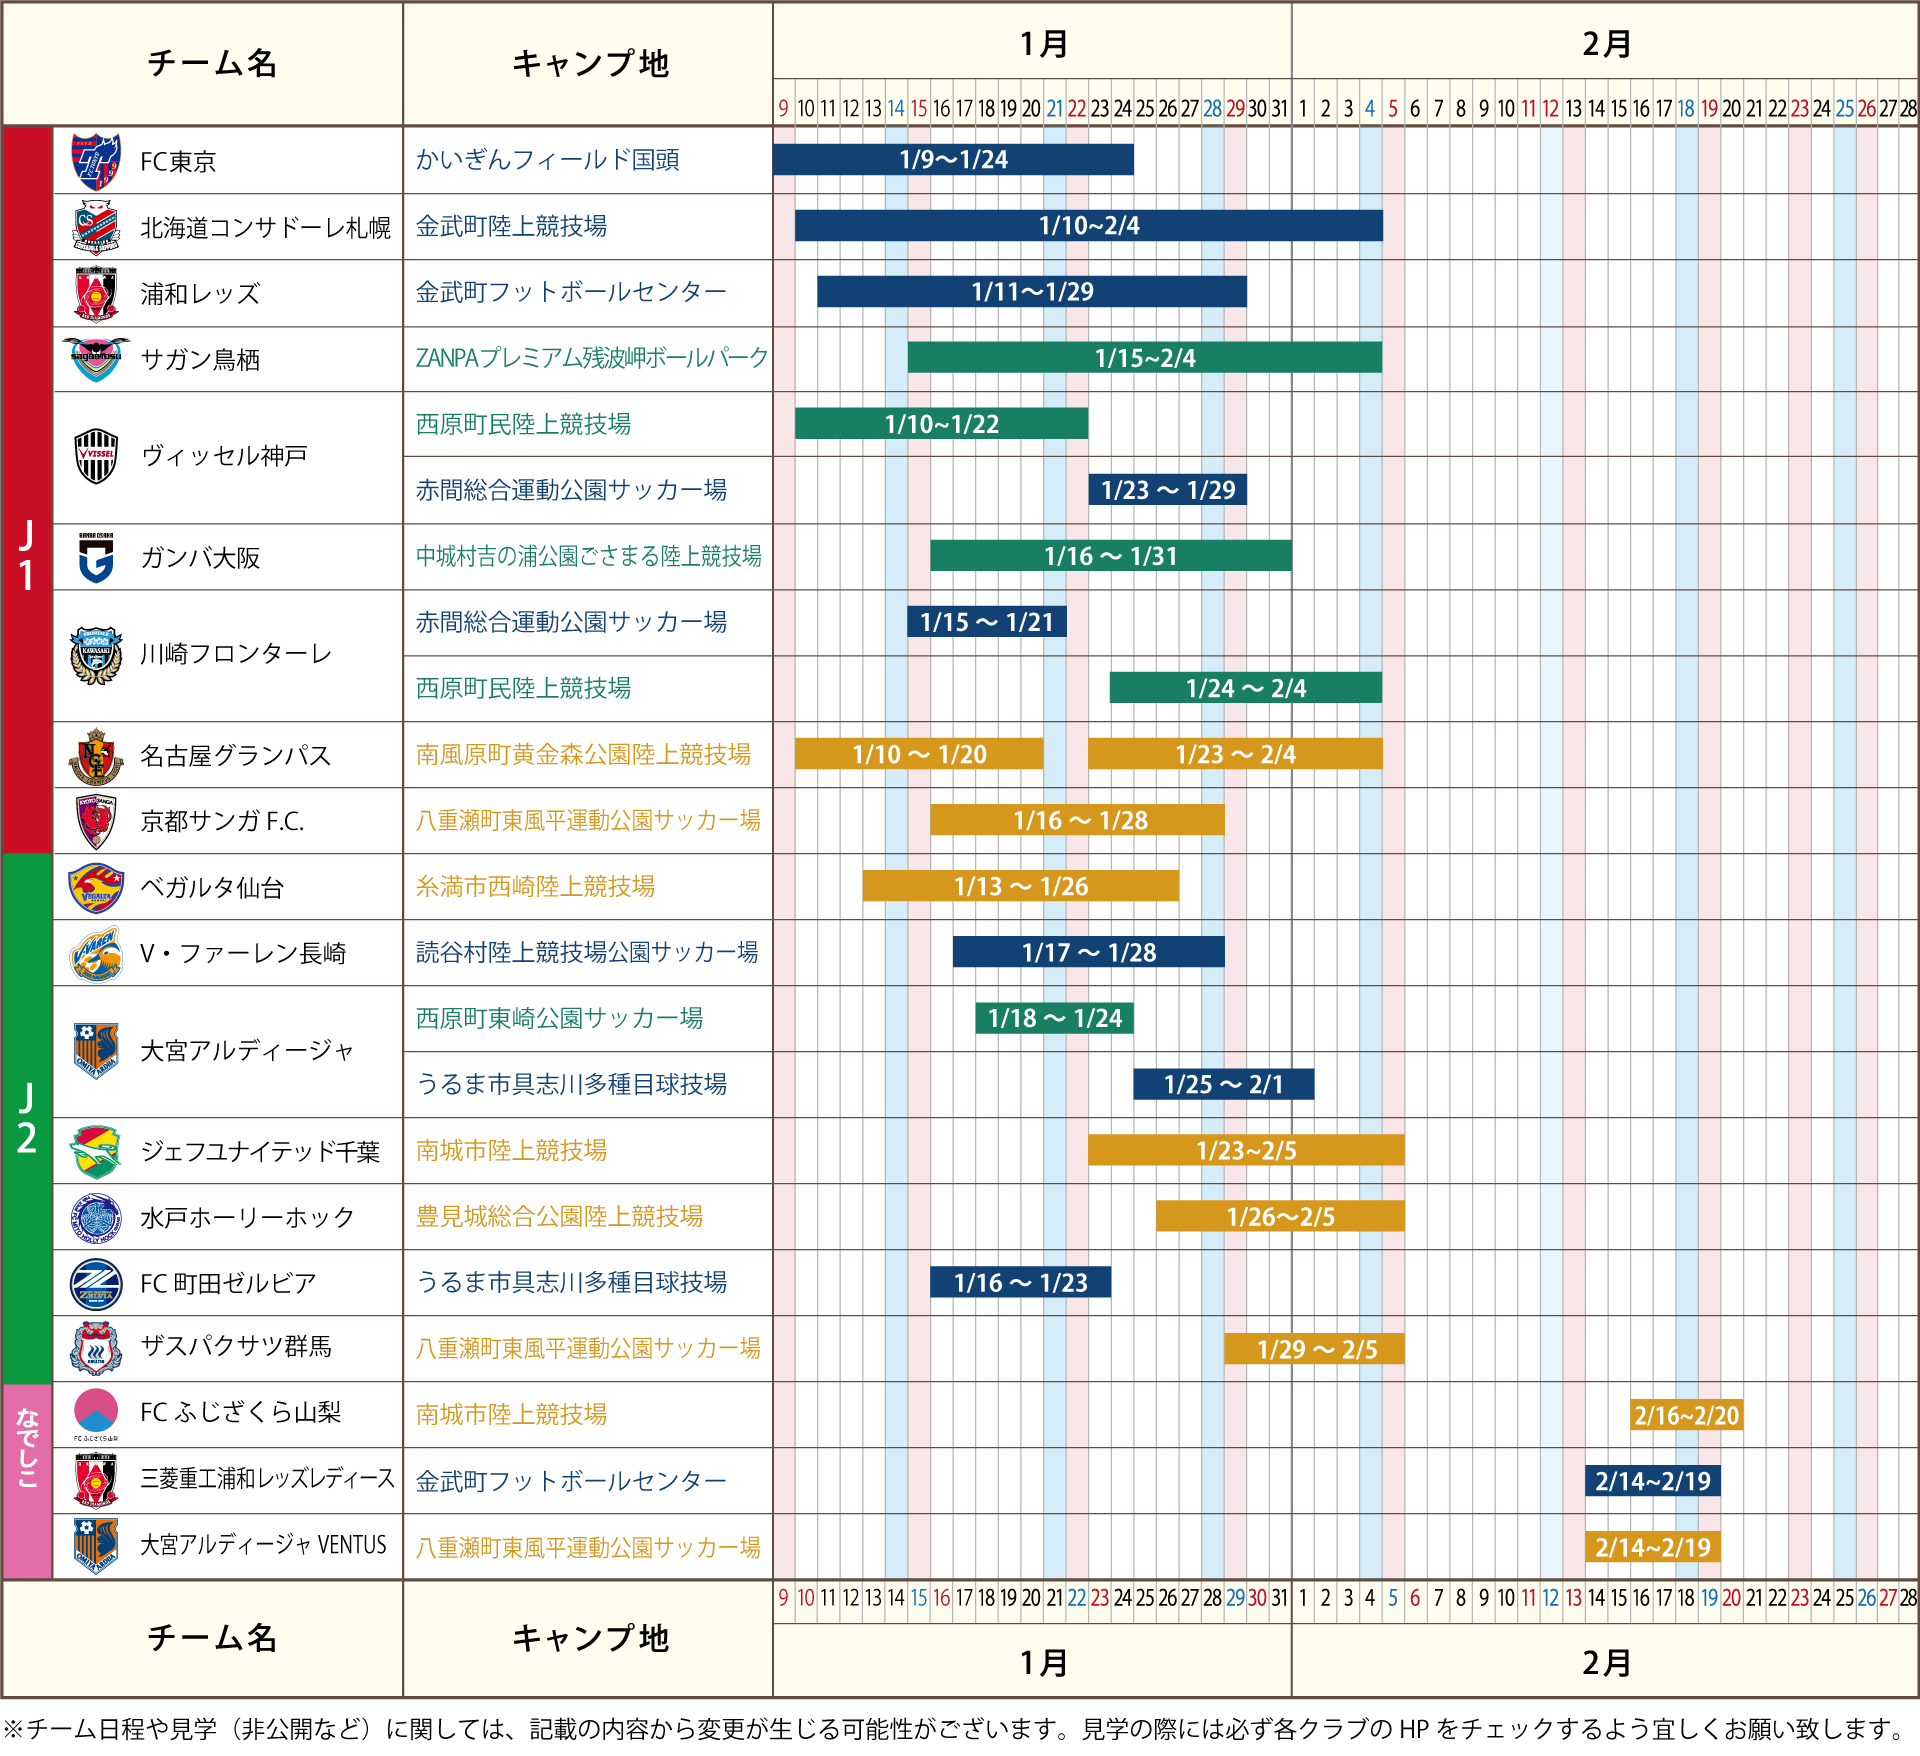Click the サガン鳥栖 crest icon

(x=96, y=360)
